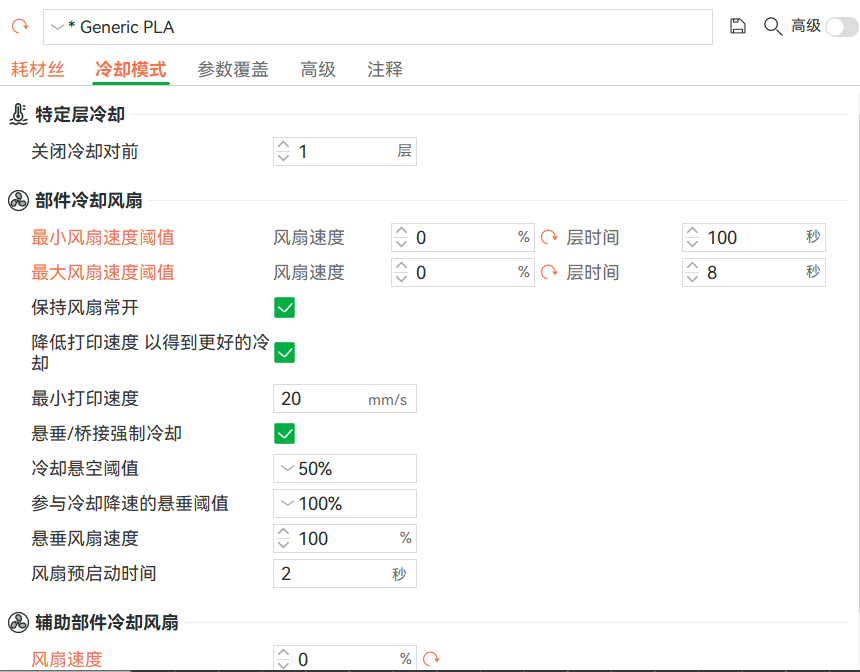Screen dimensions: 860x672
Task: Decrease 最小风扇速度阈值 fan speed percent
Action: click(401, 244)
